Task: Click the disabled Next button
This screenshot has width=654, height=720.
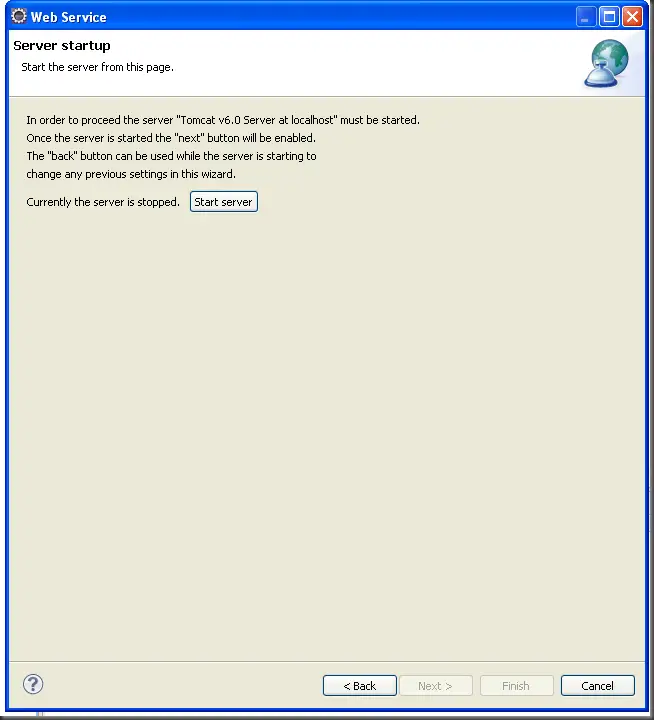Action: (435, 686)
